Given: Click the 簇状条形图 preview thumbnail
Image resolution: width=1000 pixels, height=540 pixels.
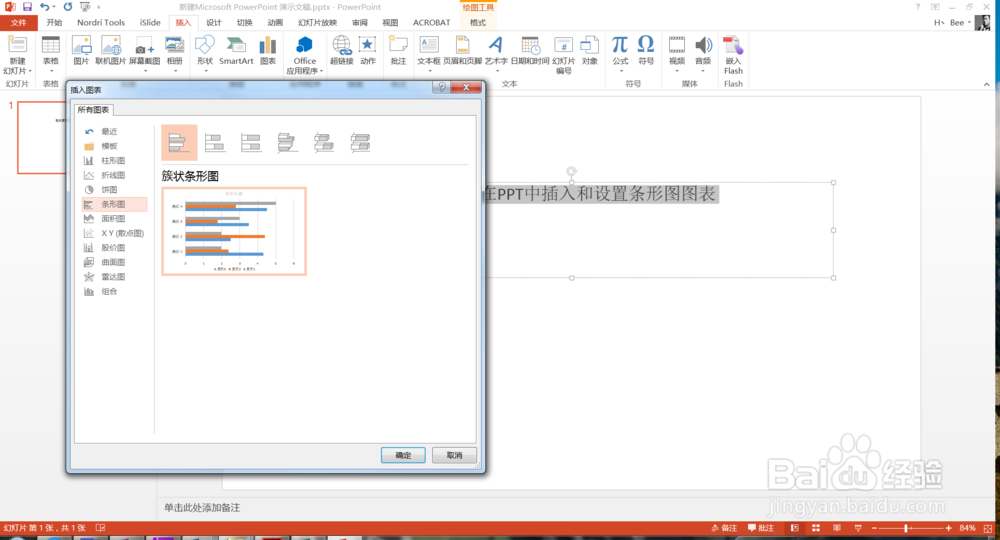Looking at the screenshot, I should point(234,231).
